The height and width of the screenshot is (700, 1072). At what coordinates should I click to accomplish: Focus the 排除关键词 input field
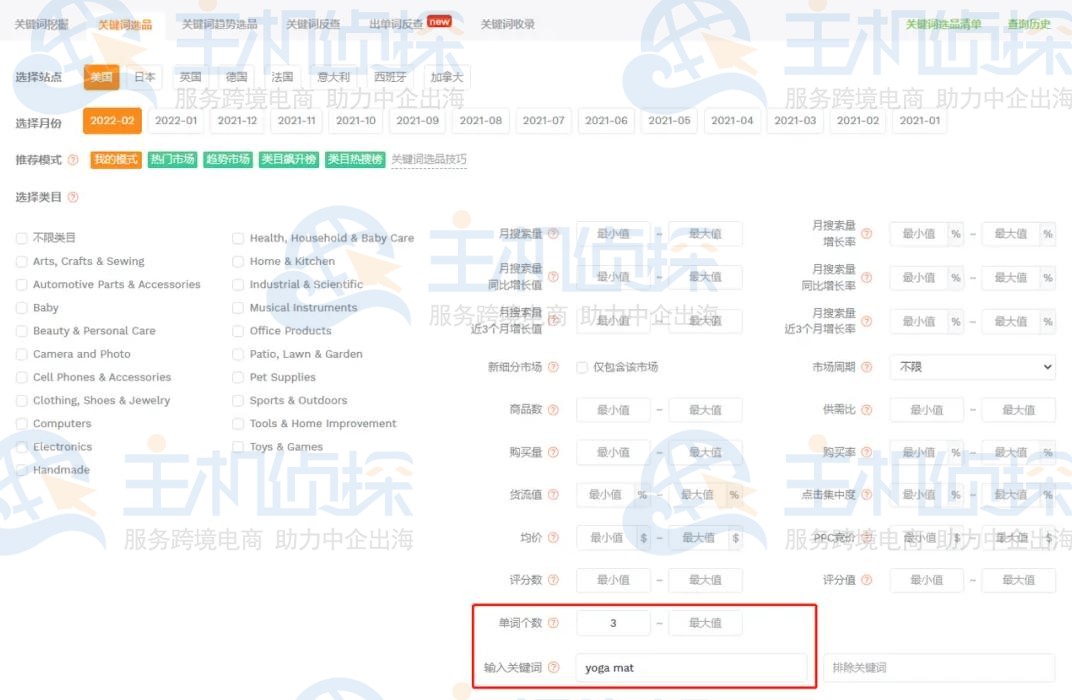tap(939, 667)
